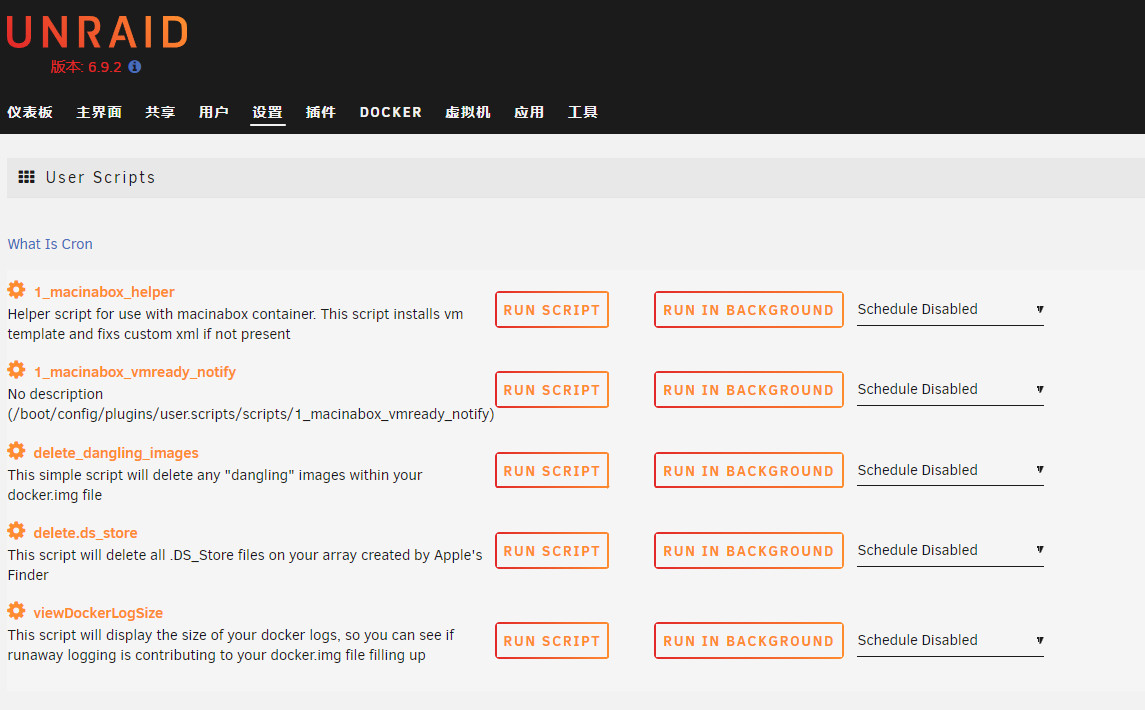Open the 应用 apps tab
This screenshot has height=710, width=1145.
point(529,112)
